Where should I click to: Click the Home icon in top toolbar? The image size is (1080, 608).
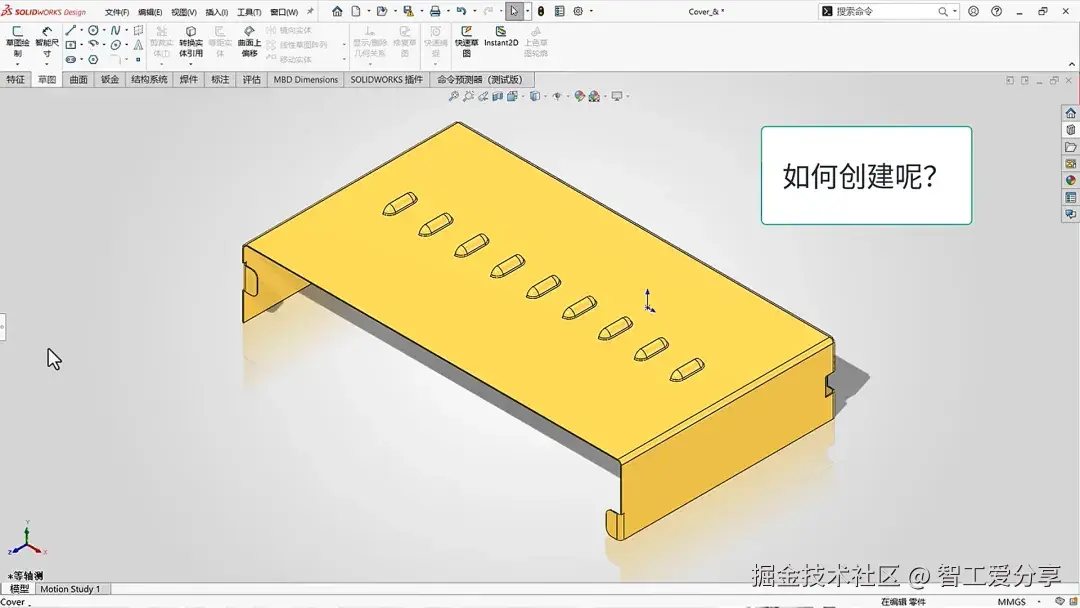tap(337, 11)
